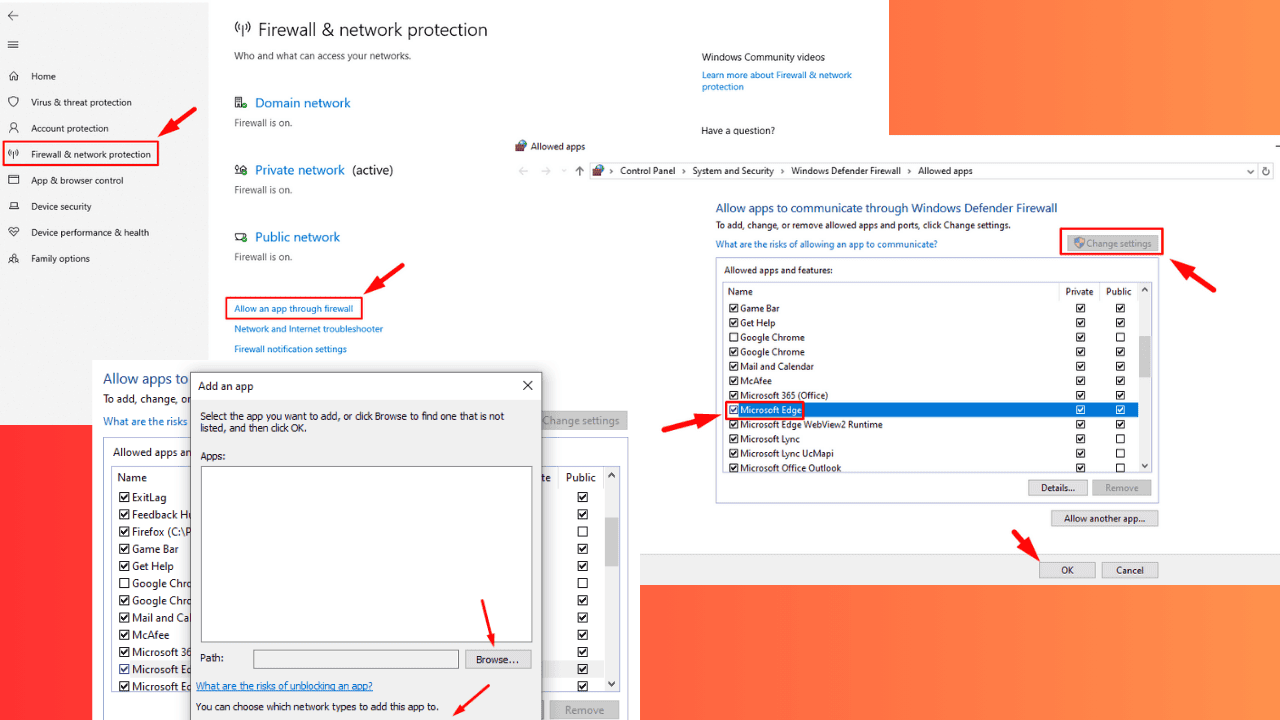Viewport: 1280px width, 720px height.
Task: Click the scroll-down arrow in the rear apps list
Action: tap(612, 685)
